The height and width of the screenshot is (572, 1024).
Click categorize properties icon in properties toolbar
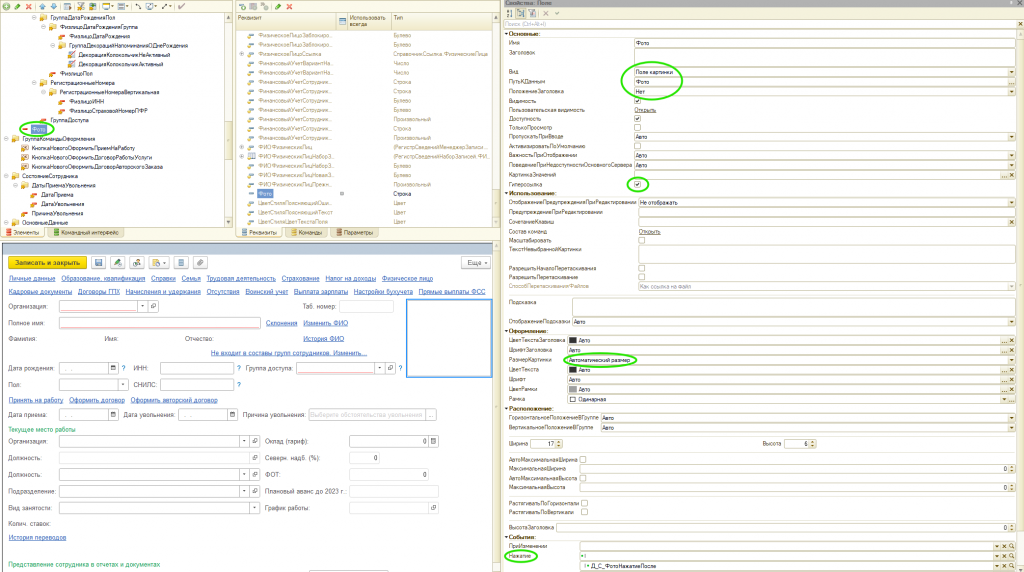click(521, 13)
